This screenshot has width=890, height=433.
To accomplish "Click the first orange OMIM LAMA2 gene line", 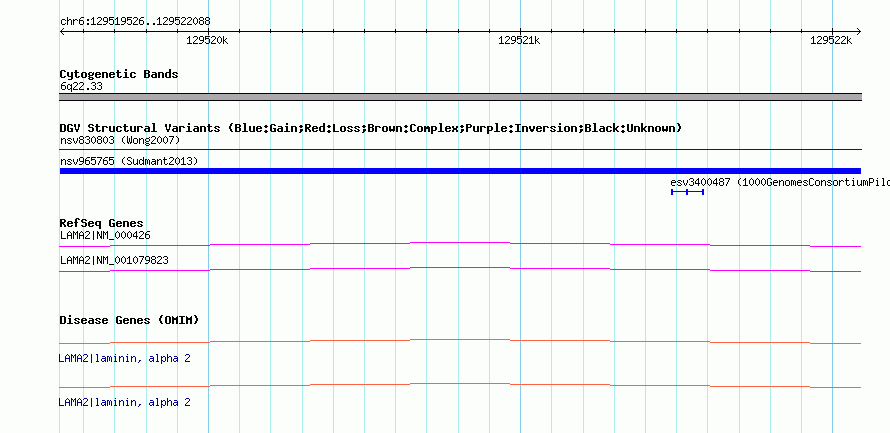I will [460, 342].
